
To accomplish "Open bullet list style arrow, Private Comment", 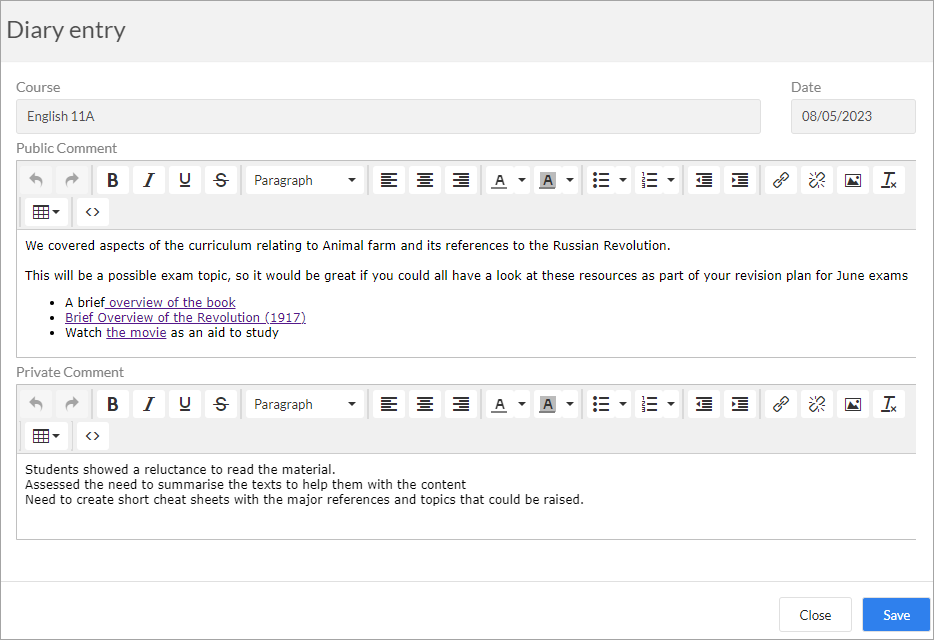I will [623, 404].
